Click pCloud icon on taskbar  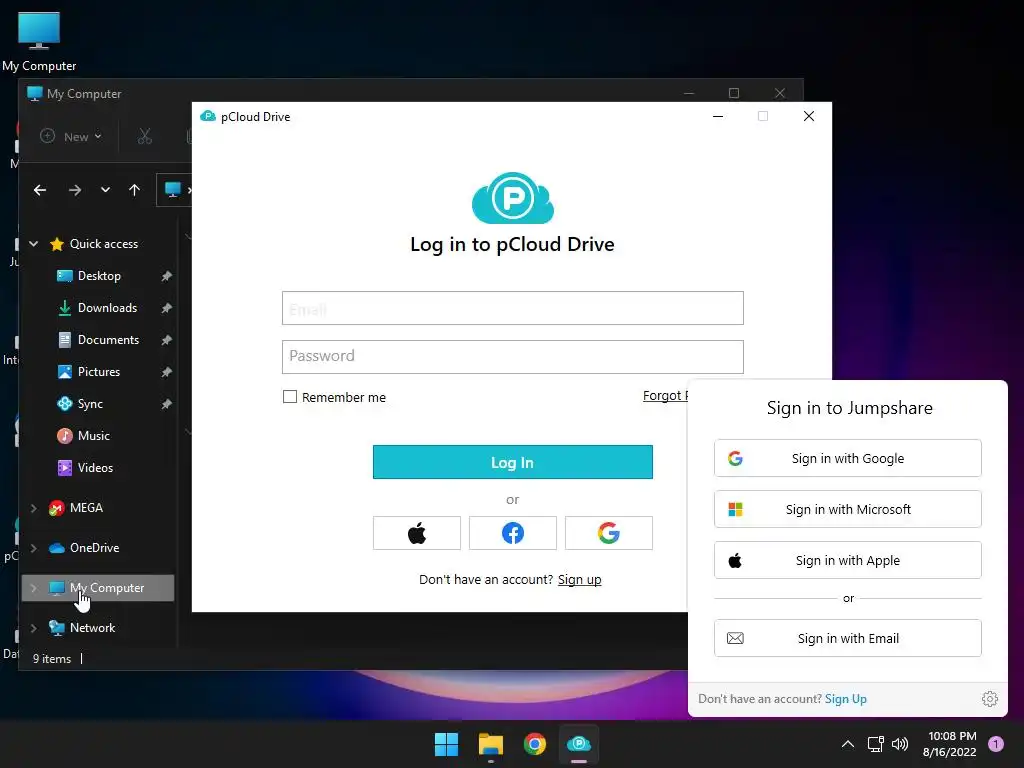point(579,744)
